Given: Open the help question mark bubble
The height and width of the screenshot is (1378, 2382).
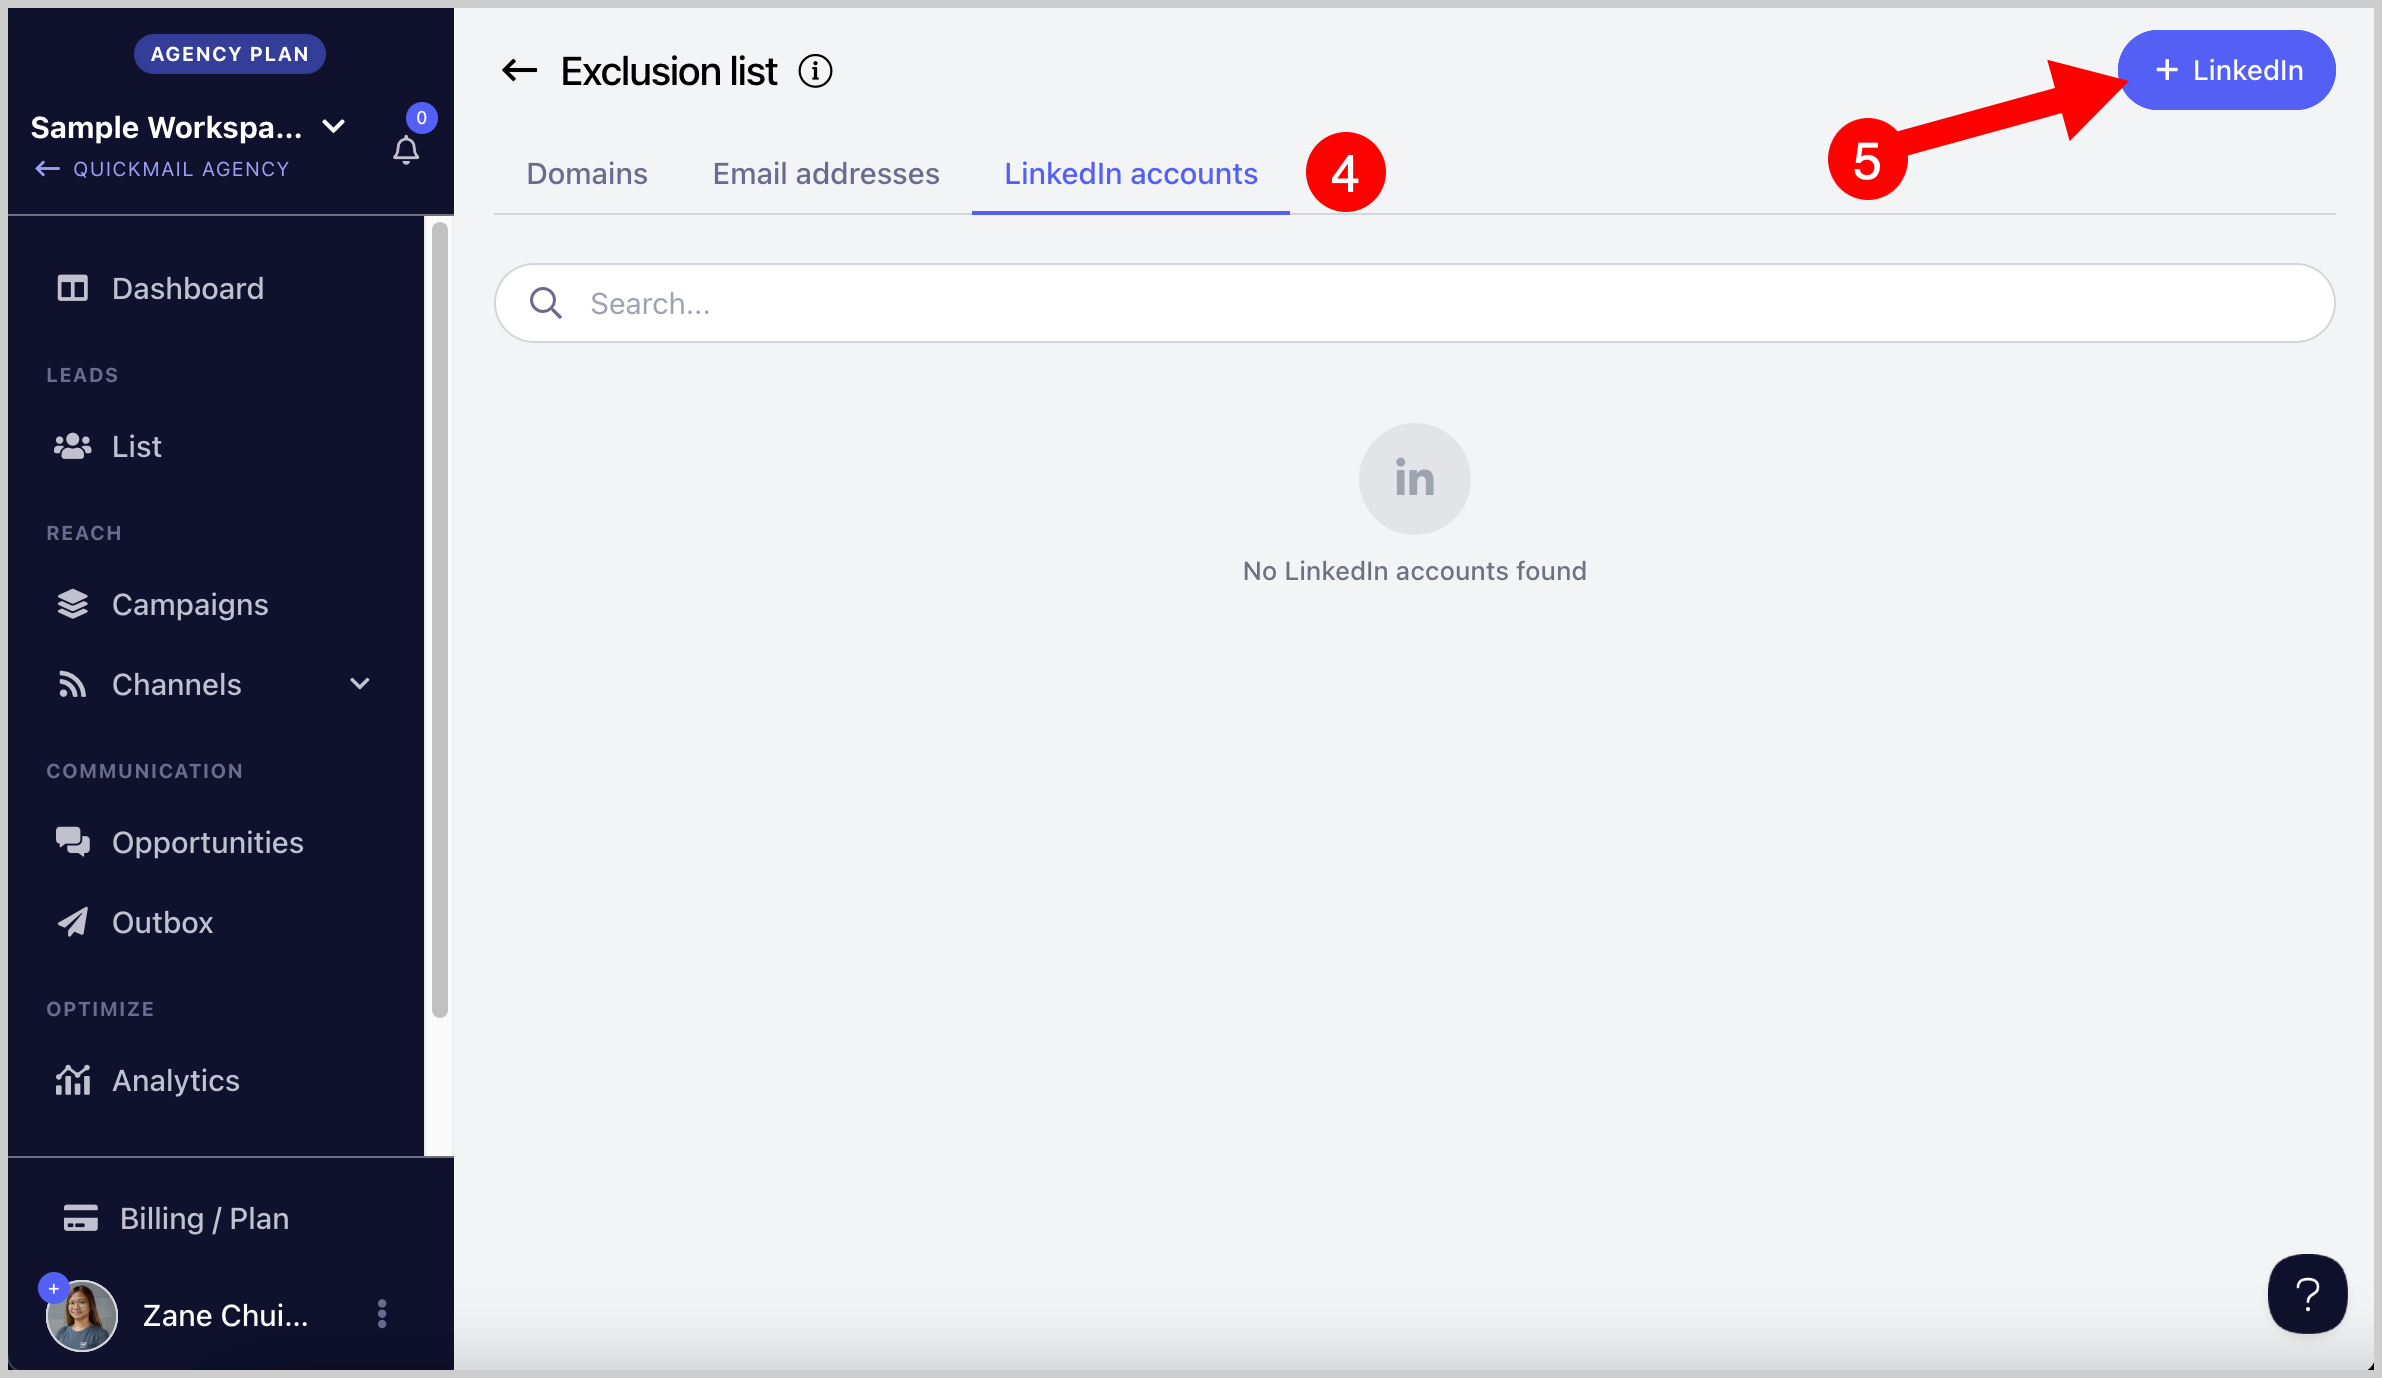Looking at the screenshot, I should [2307, 1293].
